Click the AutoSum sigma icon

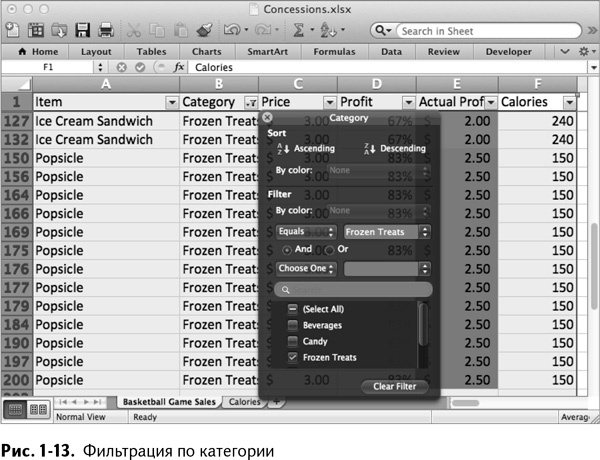(x=298, y=31)
